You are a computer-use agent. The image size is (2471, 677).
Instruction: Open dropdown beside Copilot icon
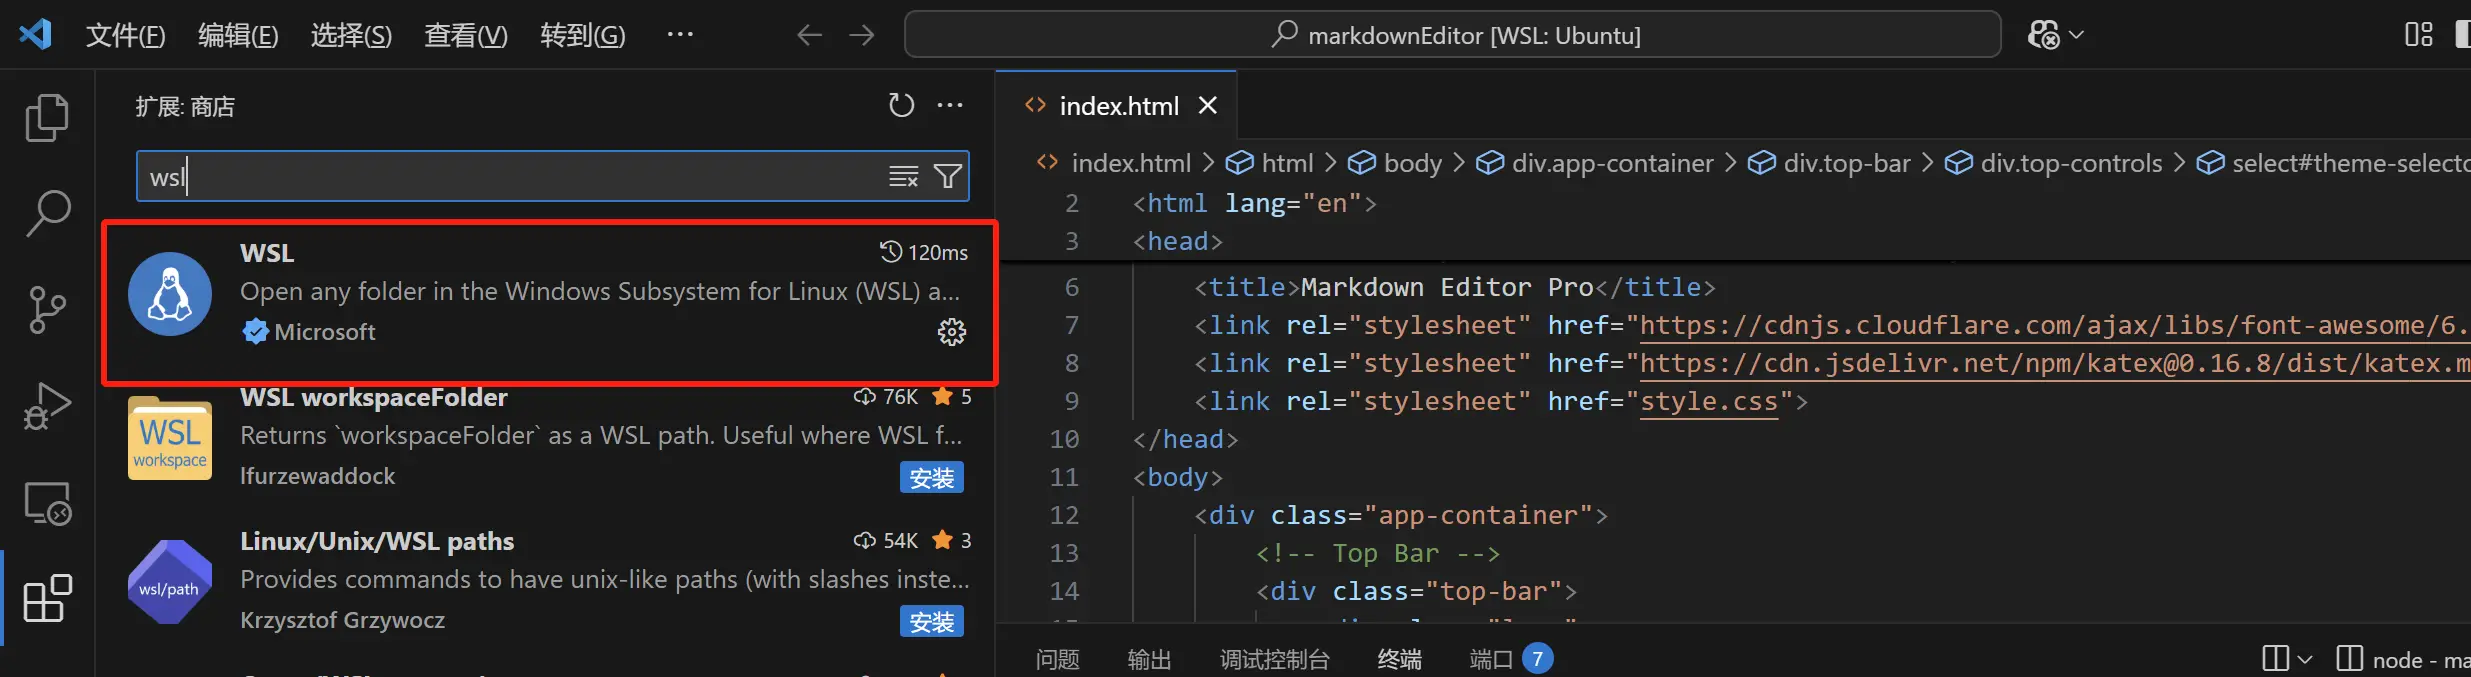pyautogui.click(x=2076, y=35)
